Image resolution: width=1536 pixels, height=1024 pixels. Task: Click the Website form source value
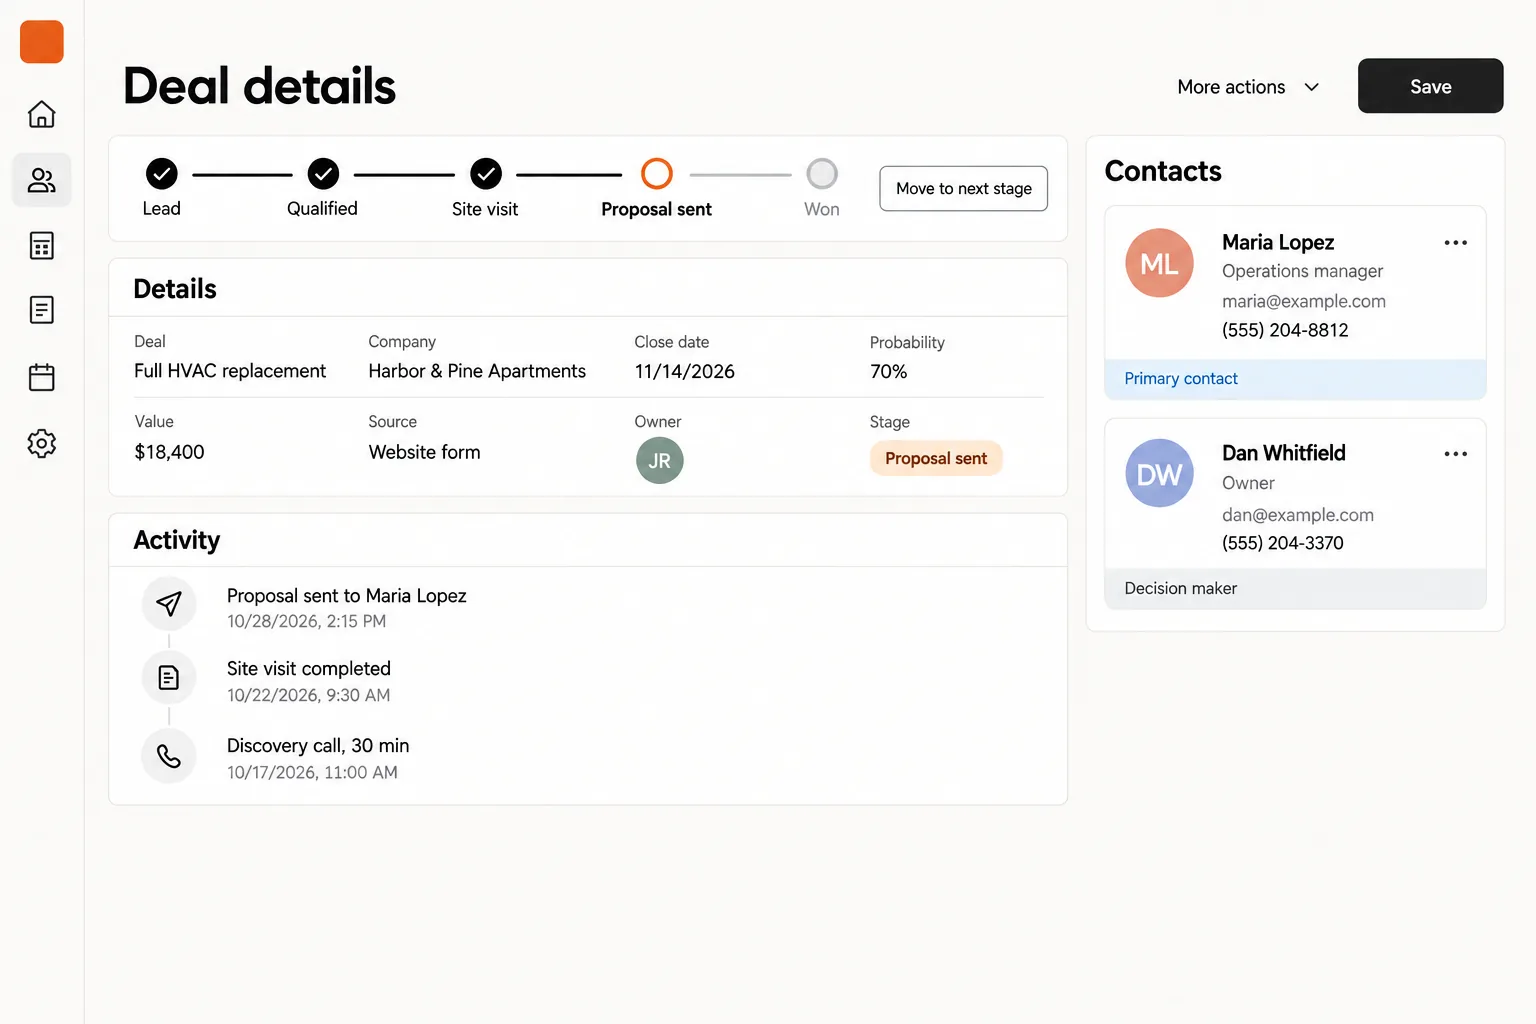coord(425,452)
